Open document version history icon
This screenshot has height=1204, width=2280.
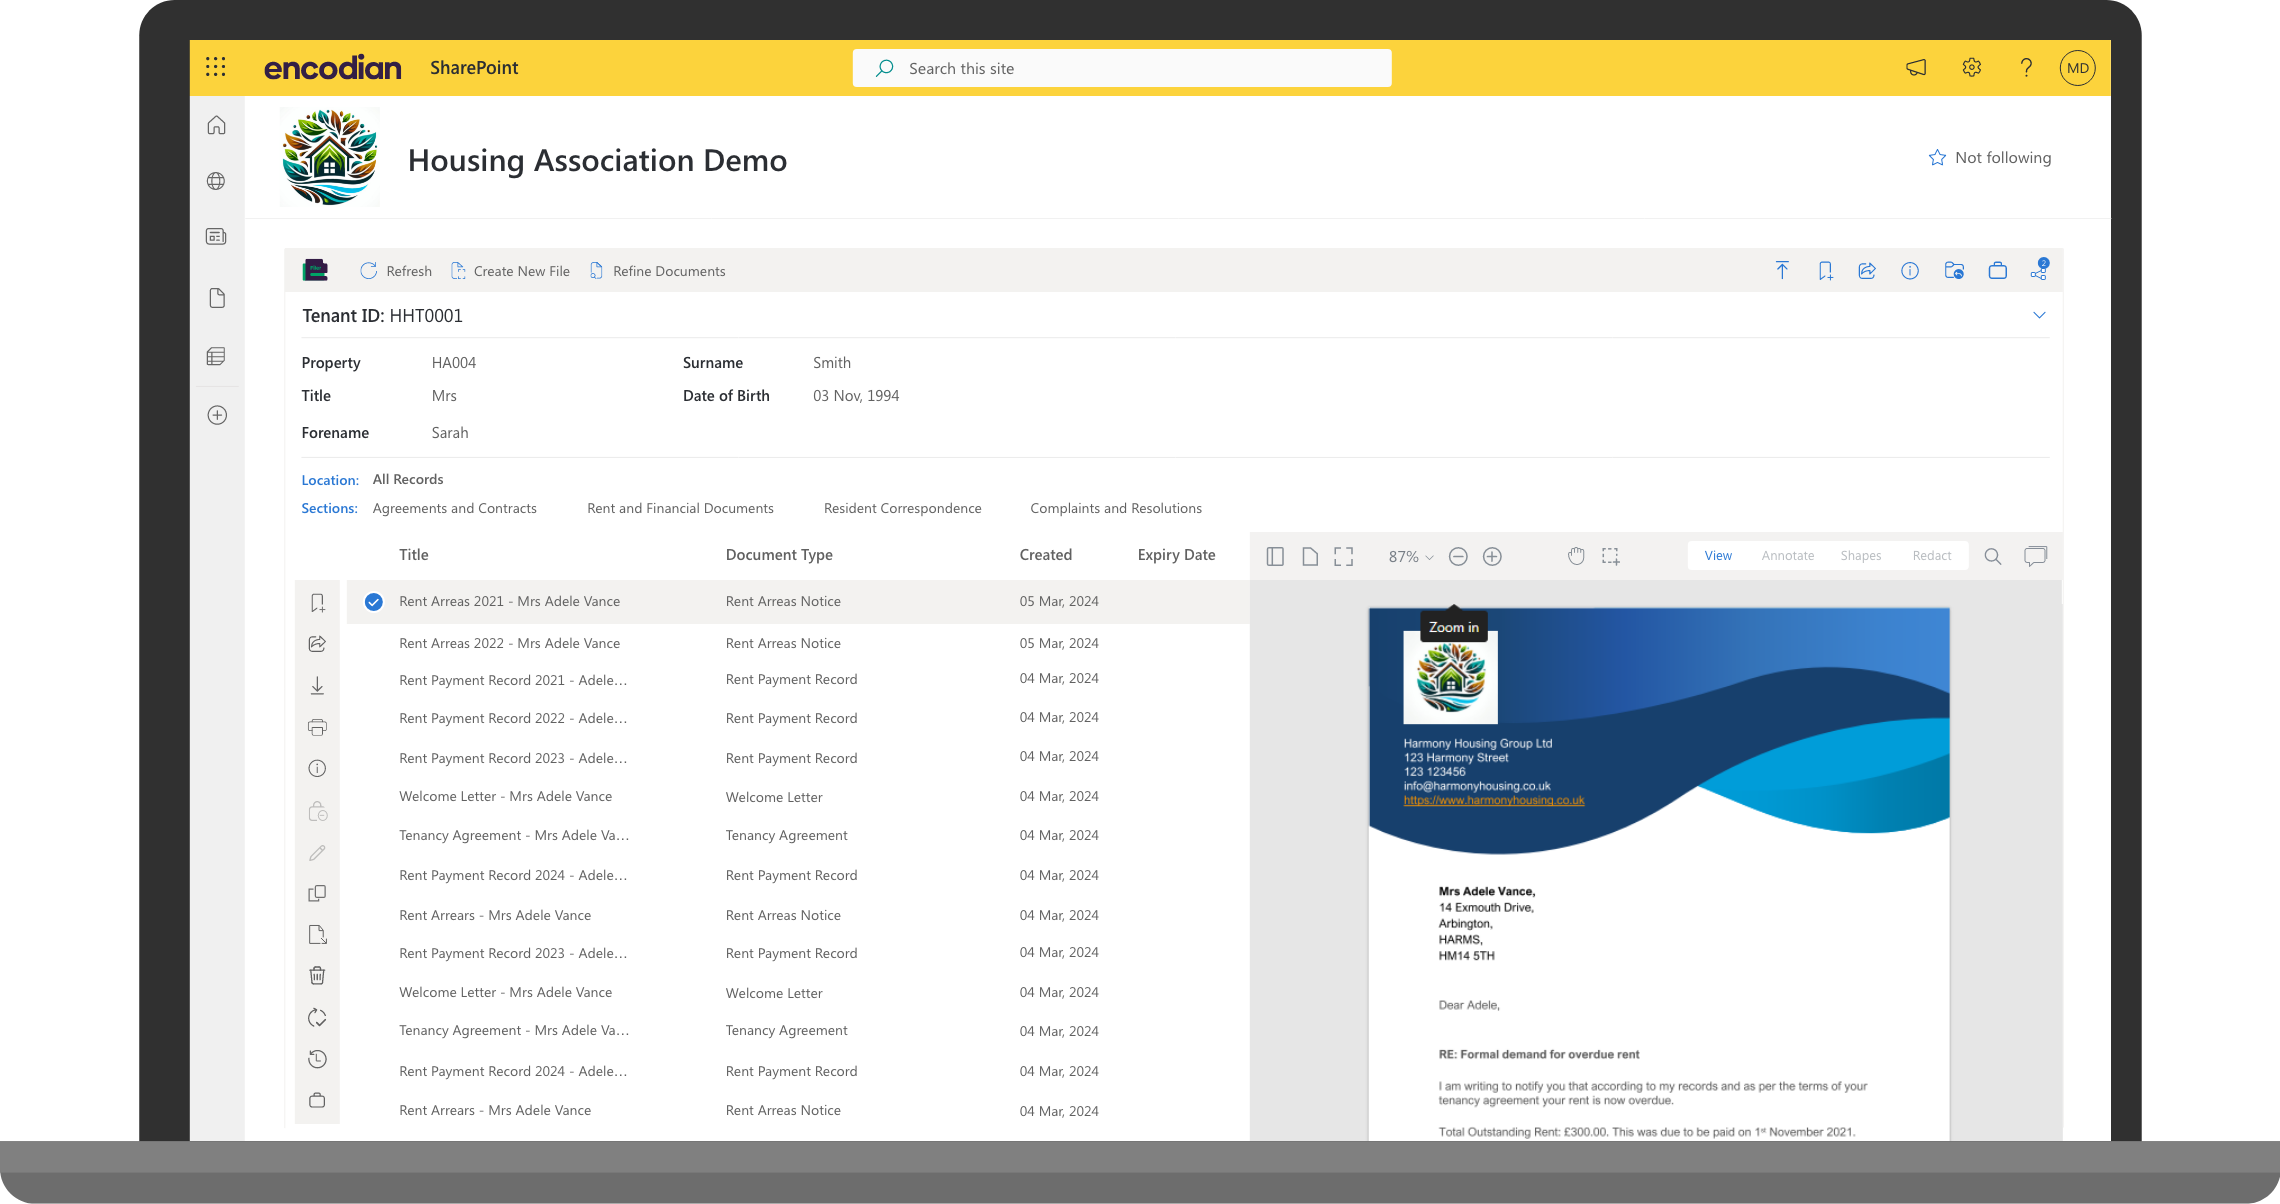click(317, 1059)
